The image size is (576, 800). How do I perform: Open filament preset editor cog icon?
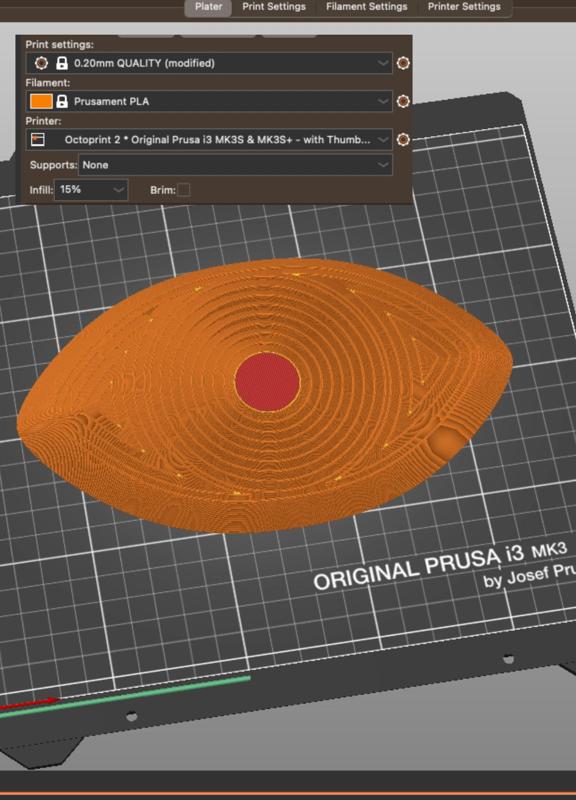coord(403,101)
